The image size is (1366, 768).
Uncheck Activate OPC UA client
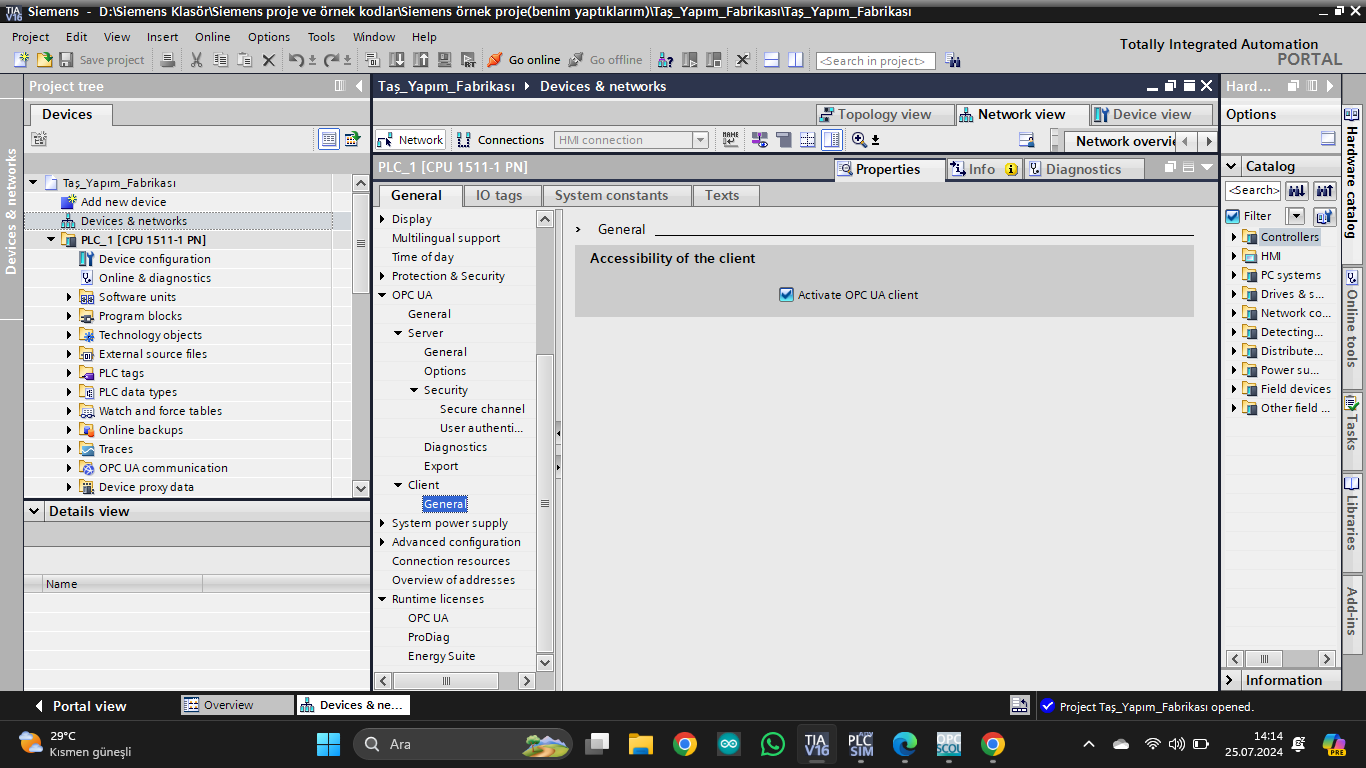(x=786, y=295)
